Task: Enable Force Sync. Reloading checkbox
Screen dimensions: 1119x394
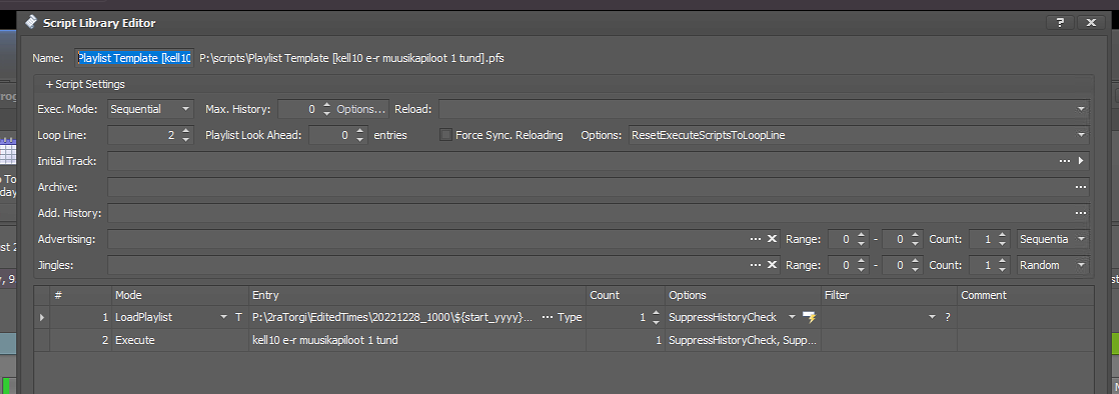Action: 445,135
